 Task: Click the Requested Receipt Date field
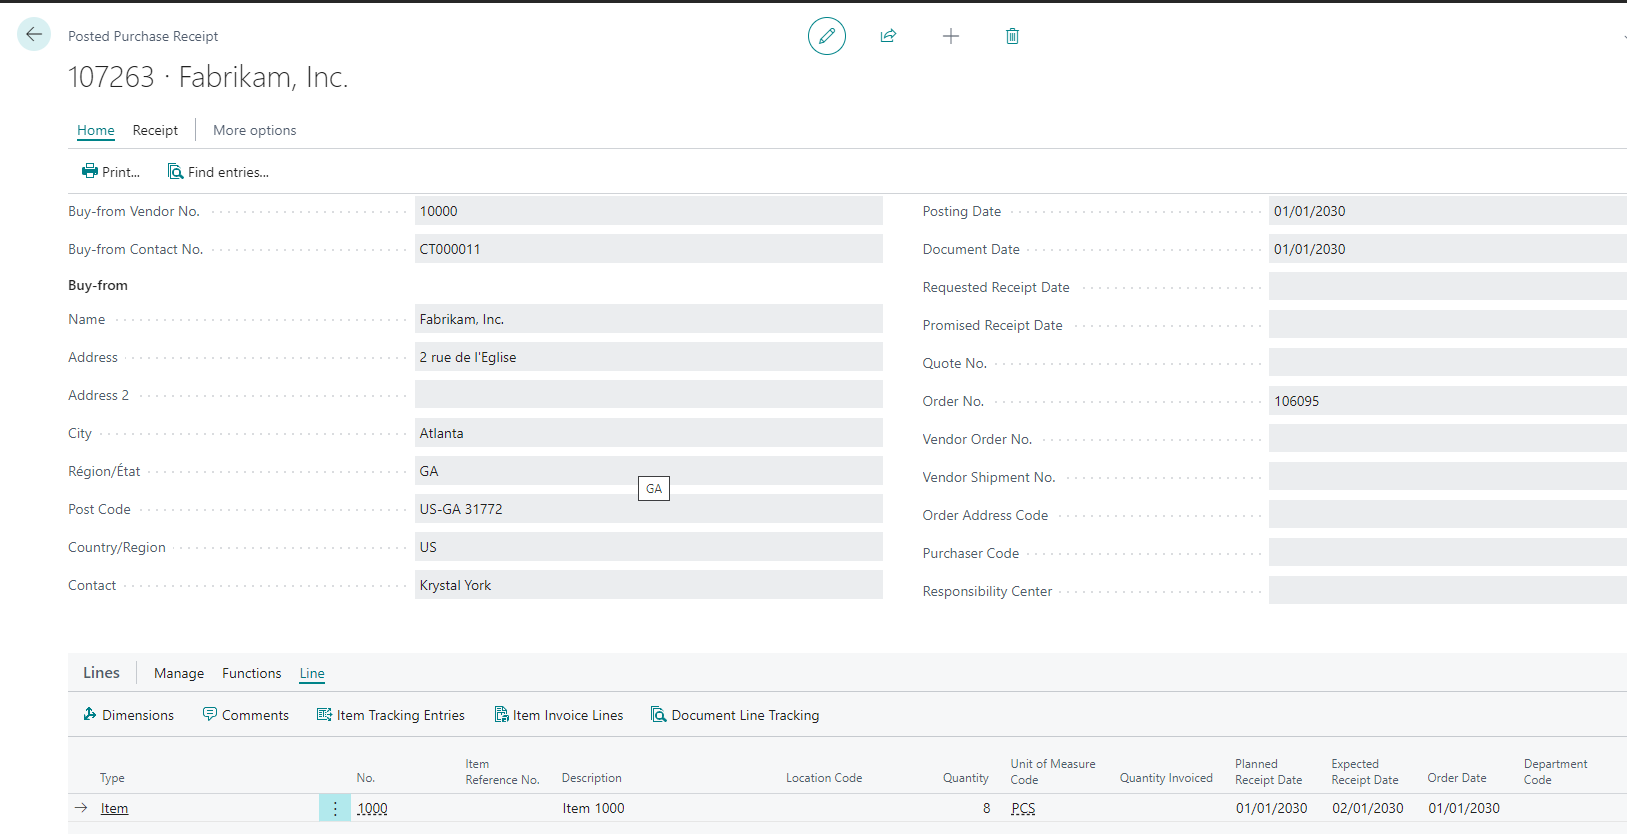(x=1448, y=287)
